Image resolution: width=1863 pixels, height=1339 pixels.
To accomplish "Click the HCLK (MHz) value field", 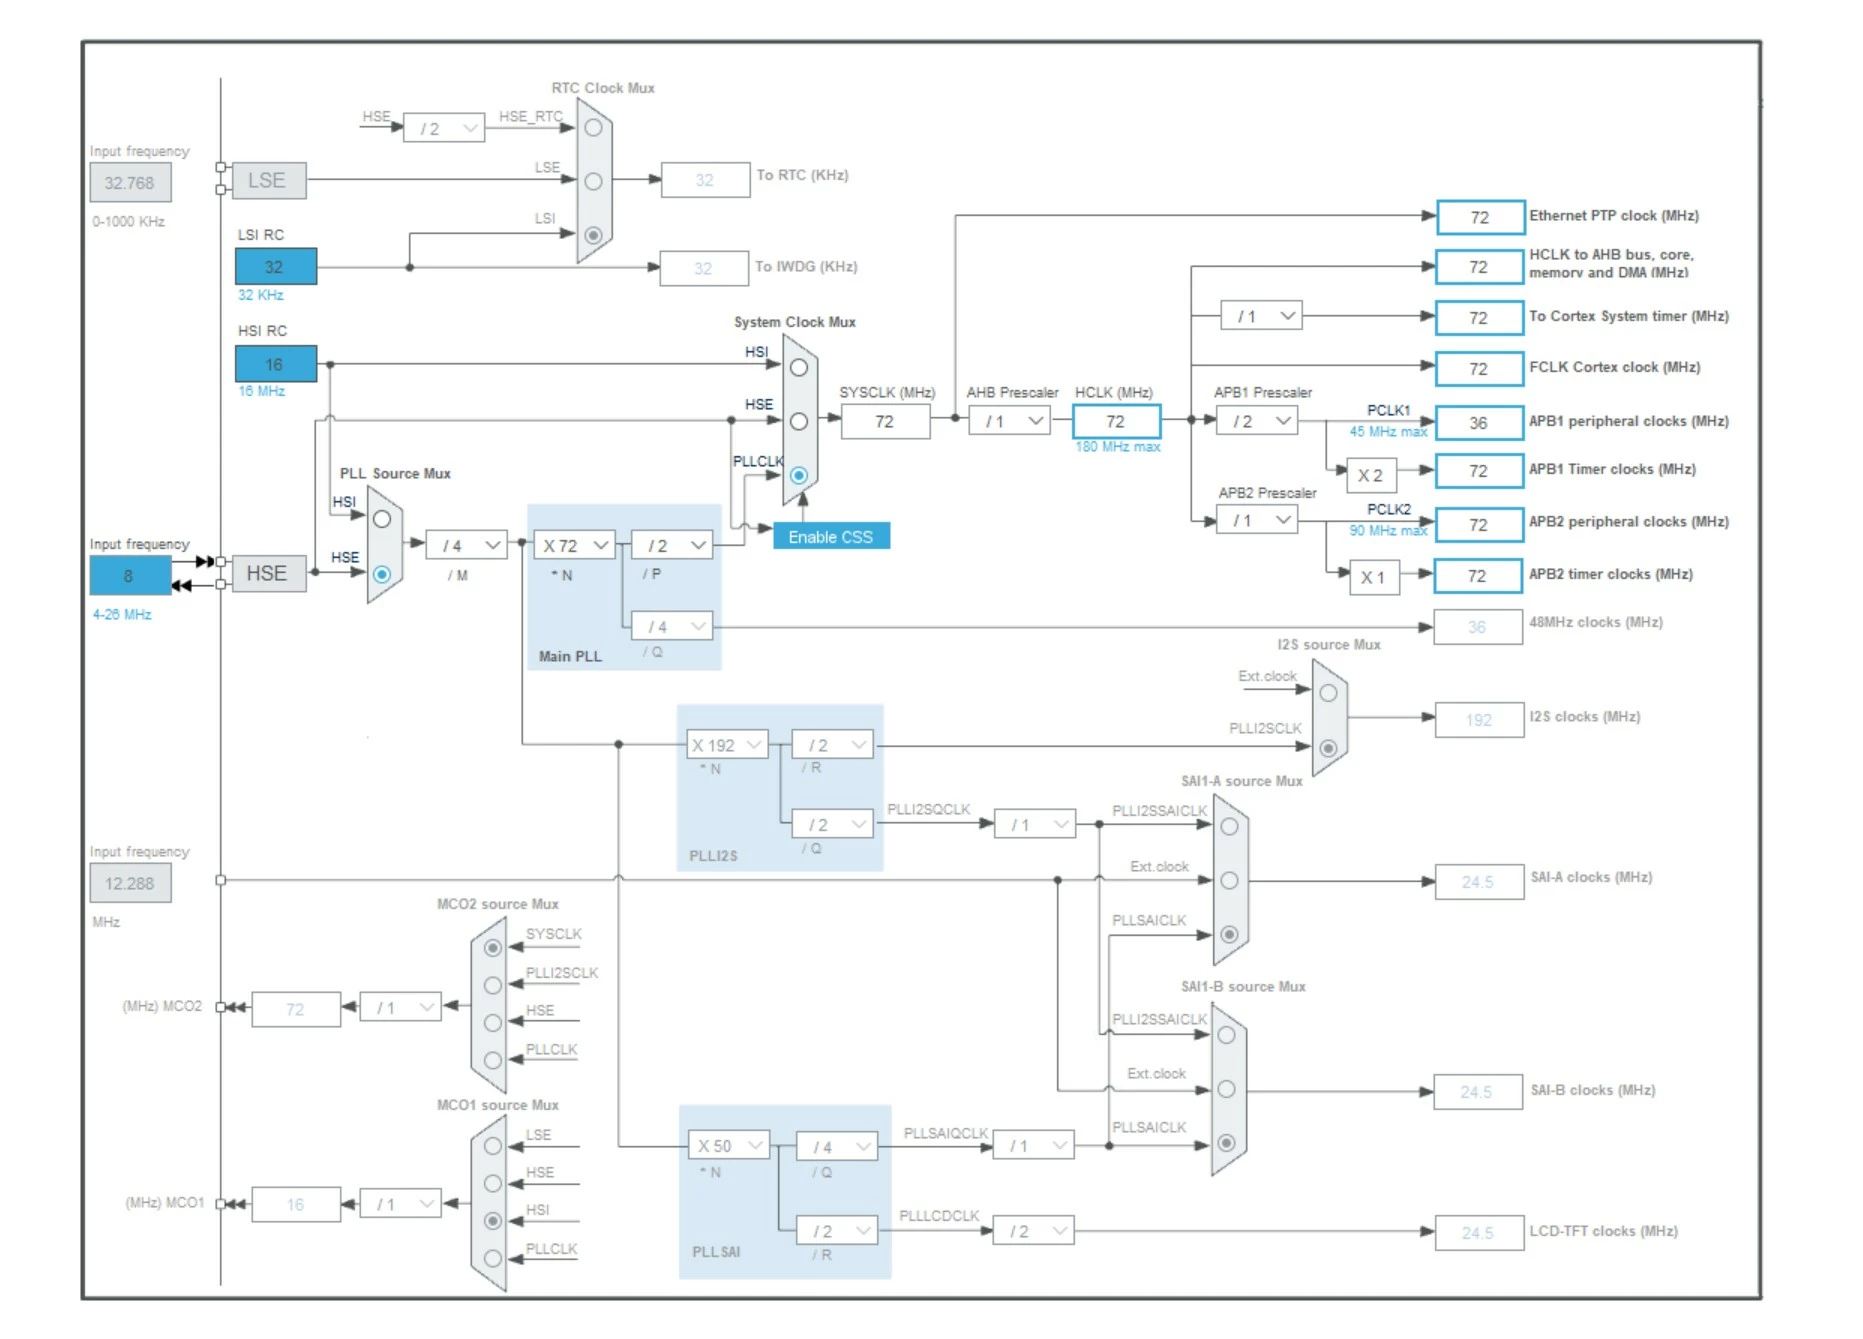I will (1116, 421).
